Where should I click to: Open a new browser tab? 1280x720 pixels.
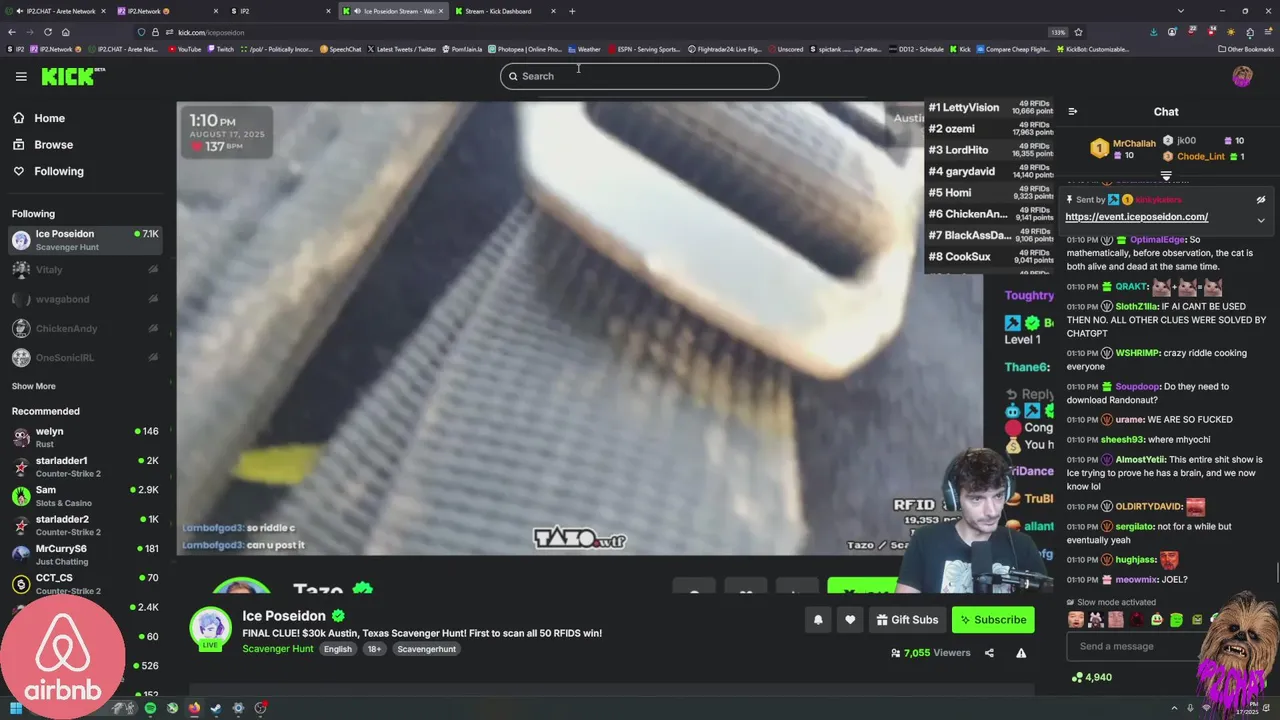point(572,11)
